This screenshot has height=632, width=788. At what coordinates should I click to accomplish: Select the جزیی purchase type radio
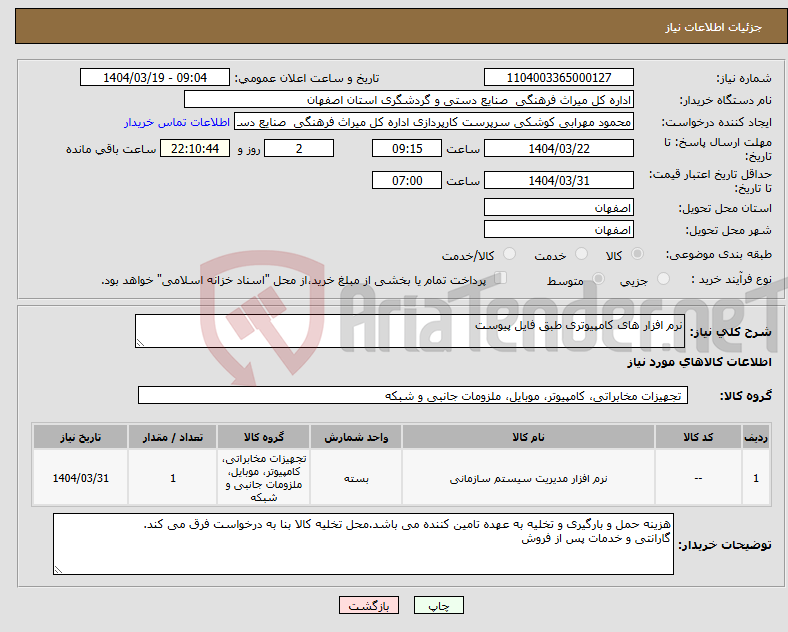pyautogui.click(x=663, y=279)
